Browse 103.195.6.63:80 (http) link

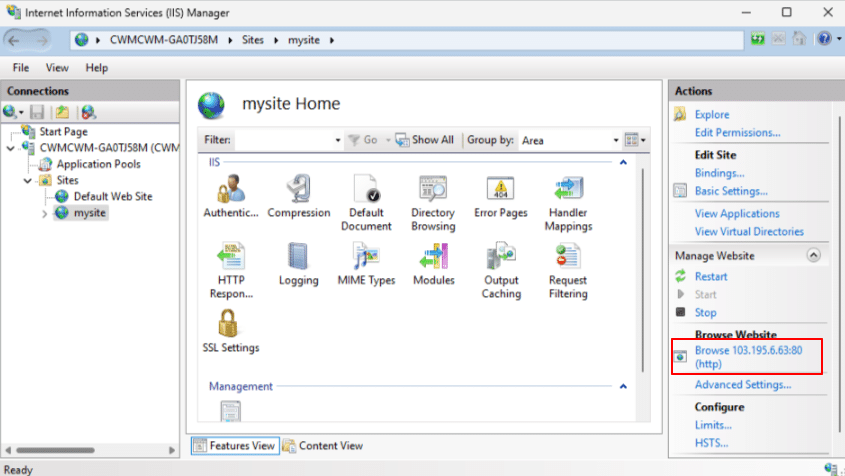(748, 357)
